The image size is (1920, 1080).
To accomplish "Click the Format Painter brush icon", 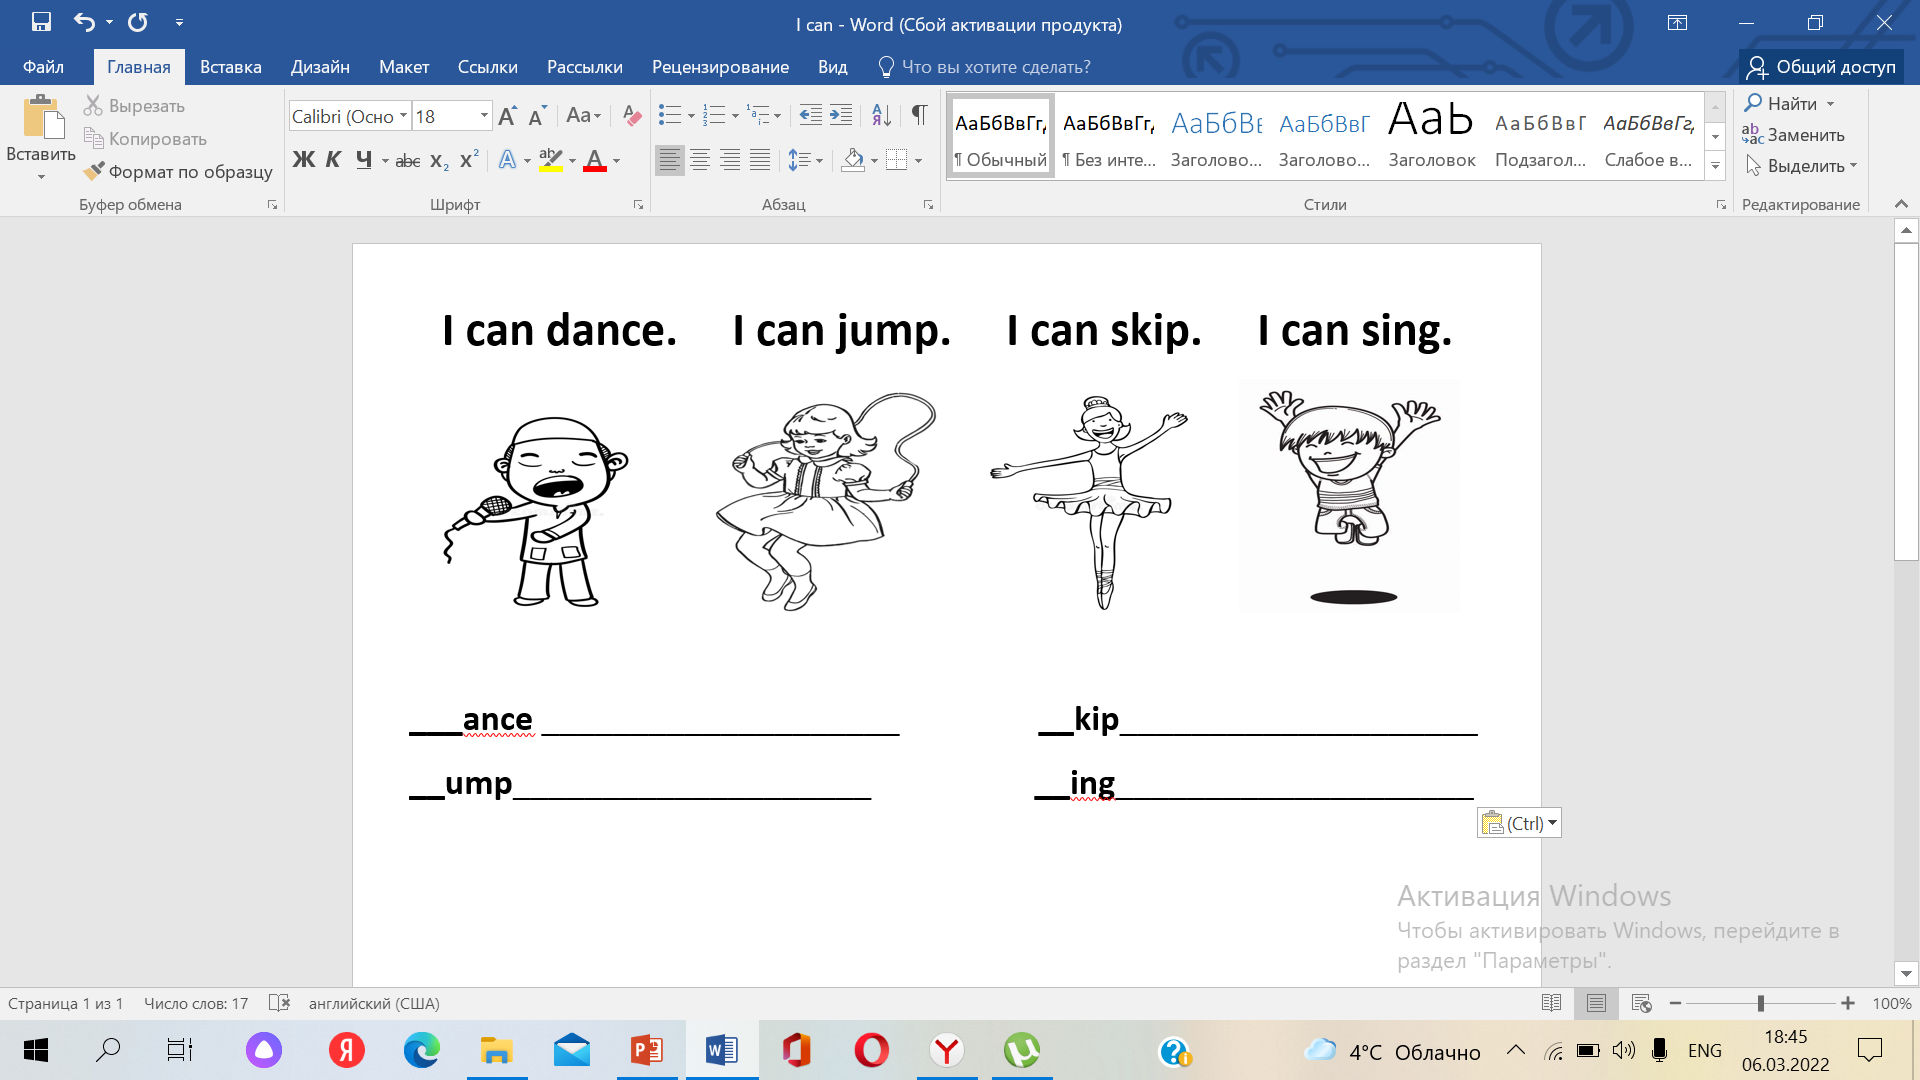I will click(94, 171).
